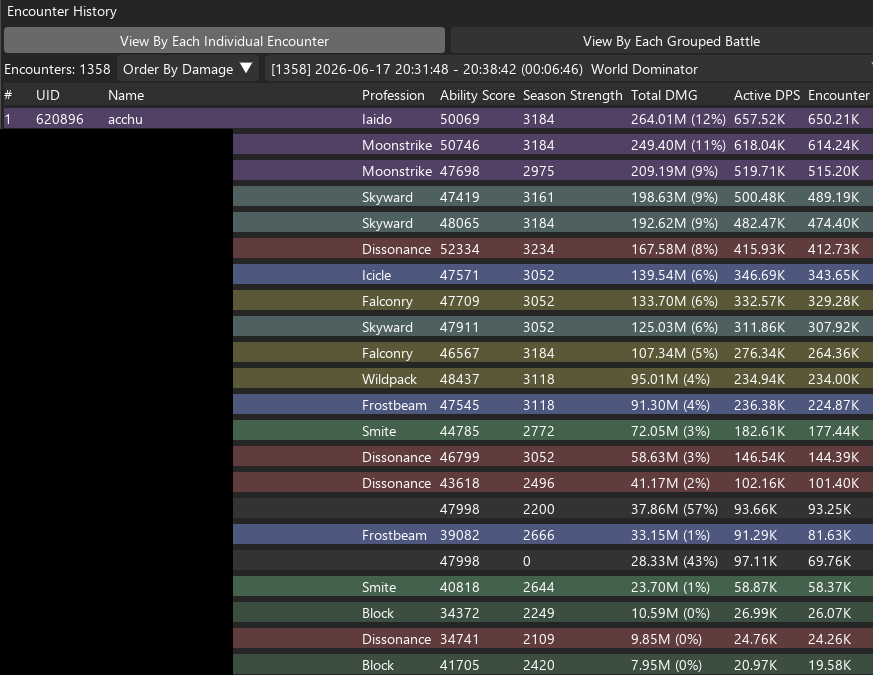Viewport: 873px width, 675px height.
Task: Select the Falconry row with 133.70M damage
Action: pyautogui.click(x=553, y=301)
